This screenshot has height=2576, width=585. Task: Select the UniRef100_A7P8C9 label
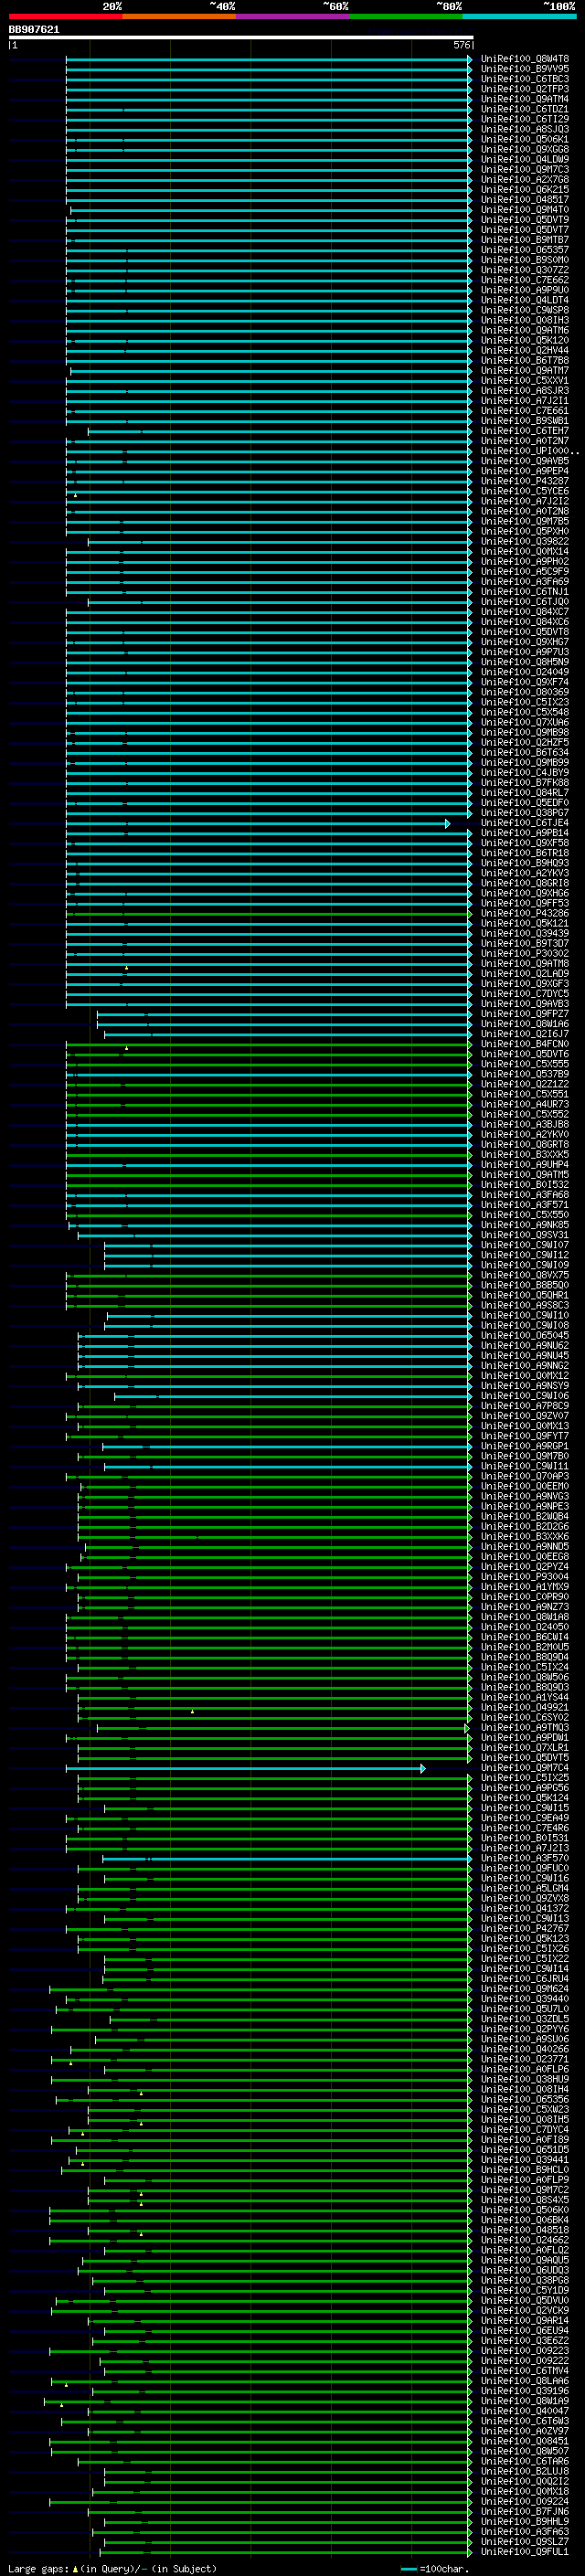coord(525,1406)
